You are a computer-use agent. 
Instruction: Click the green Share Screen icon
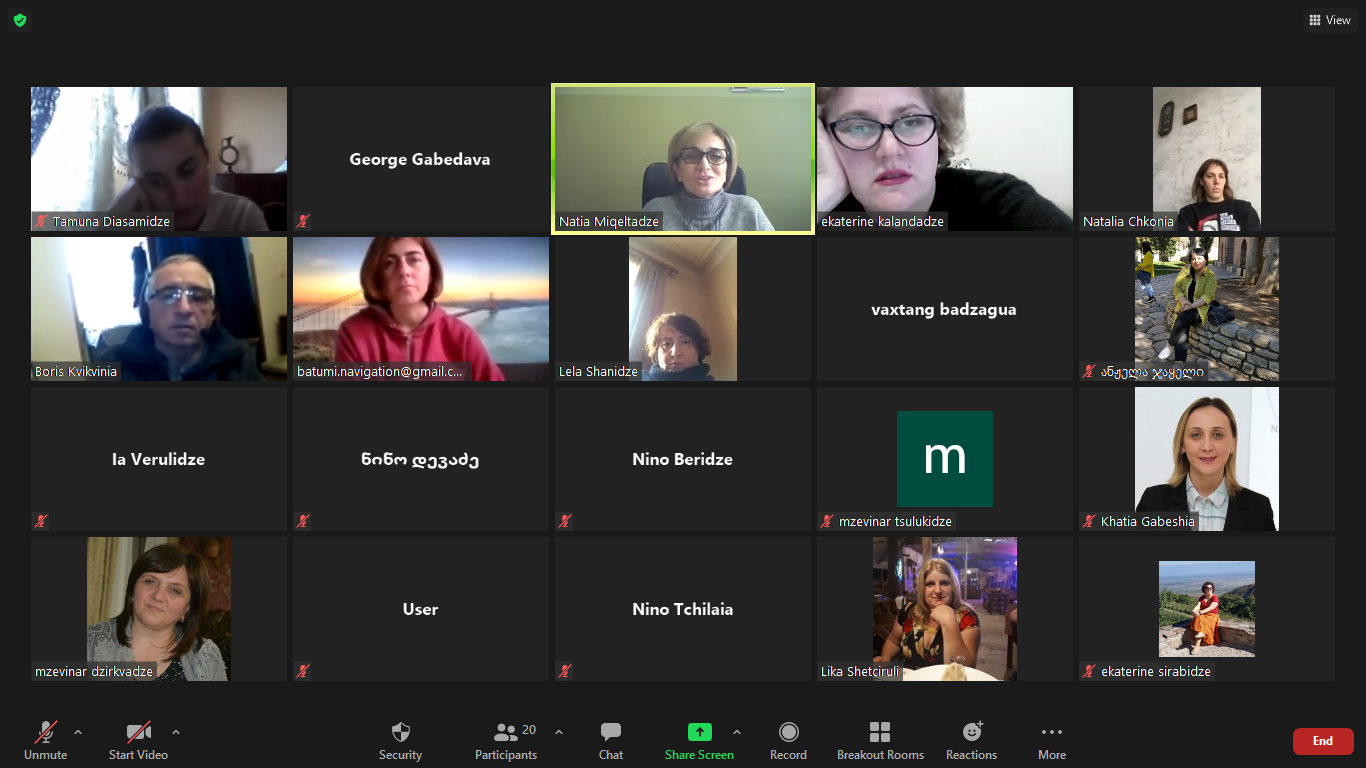click(699, 732)
